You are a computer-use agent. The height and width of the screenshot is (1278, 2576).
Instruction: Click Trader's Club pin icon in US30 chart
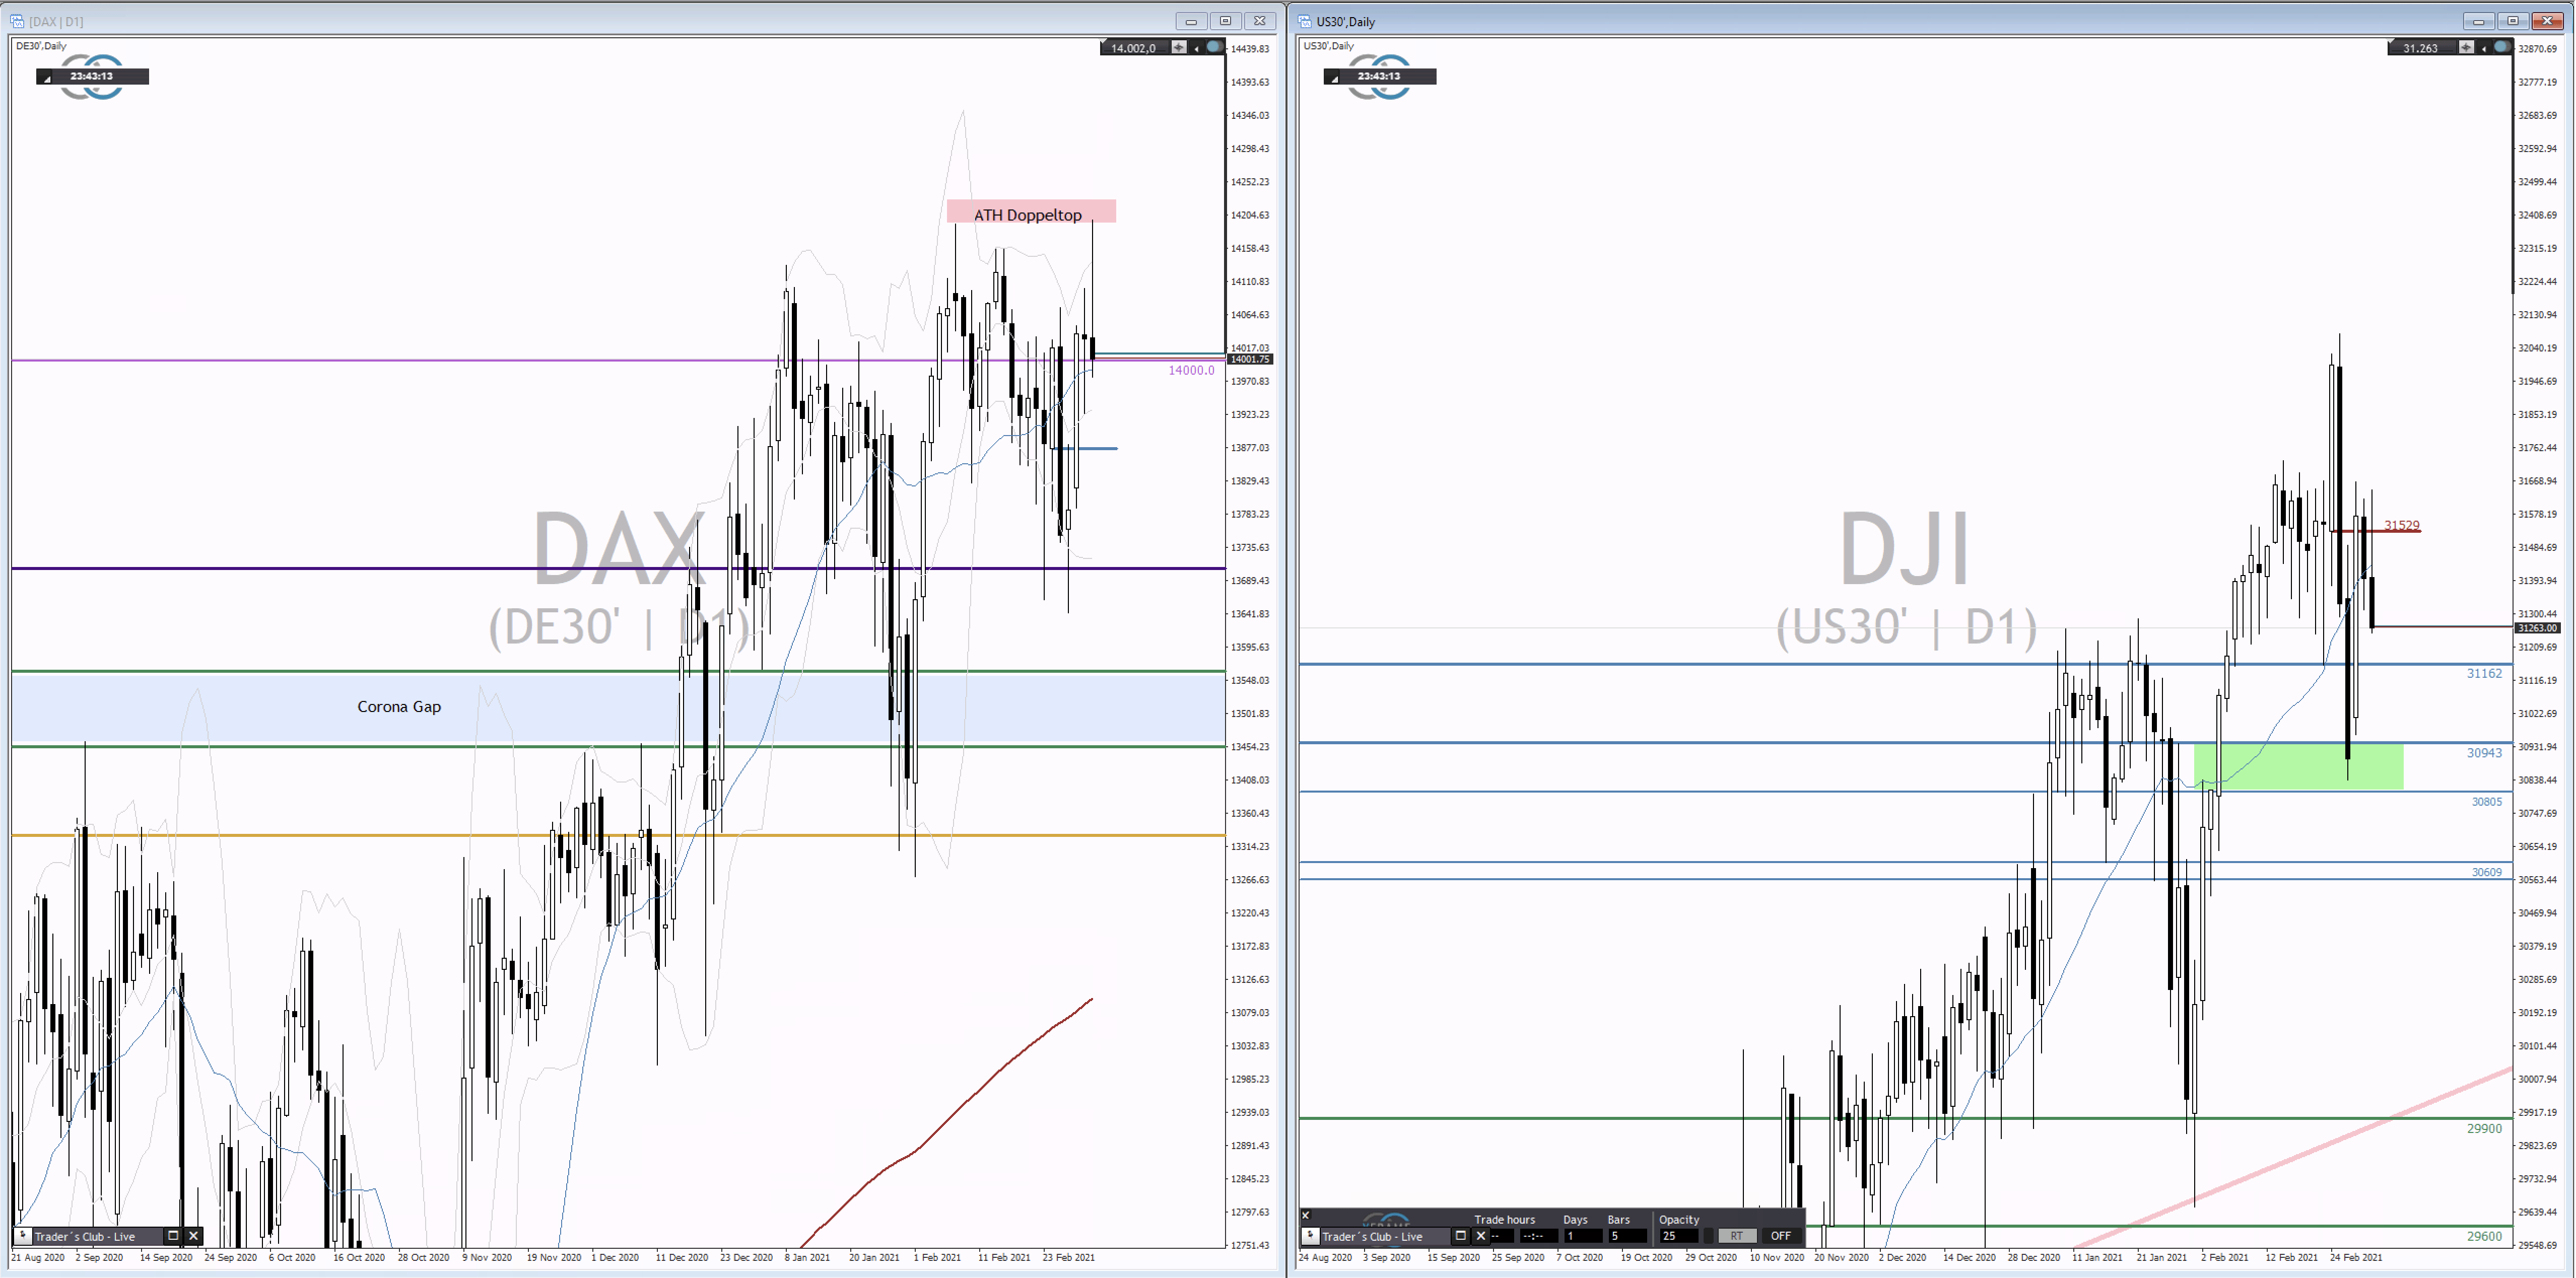tap(1311, 1236)
